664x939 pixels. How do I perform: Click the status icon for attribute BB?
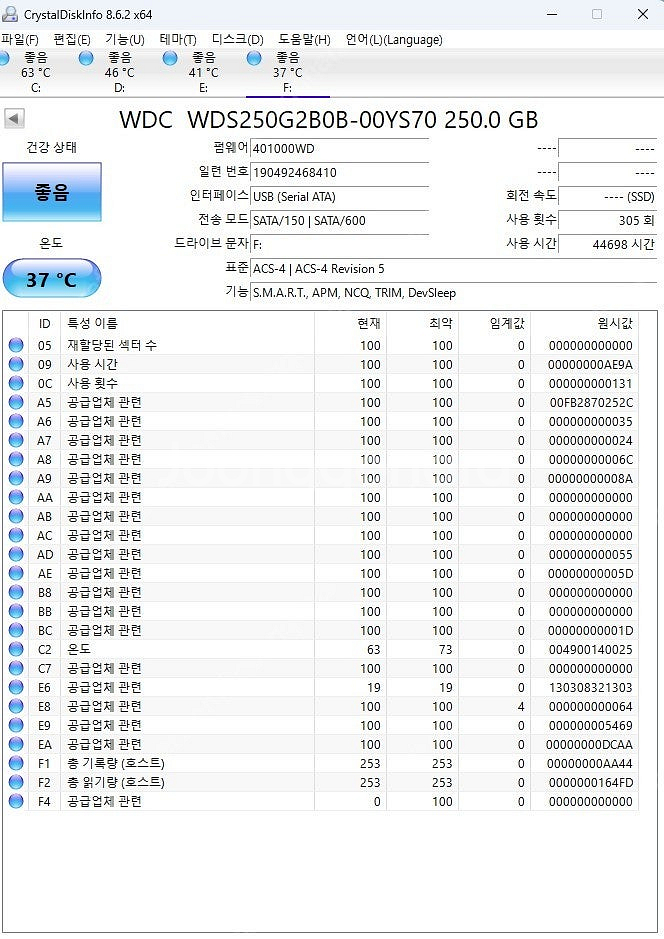pyautogui.click(x=16, y=611)
